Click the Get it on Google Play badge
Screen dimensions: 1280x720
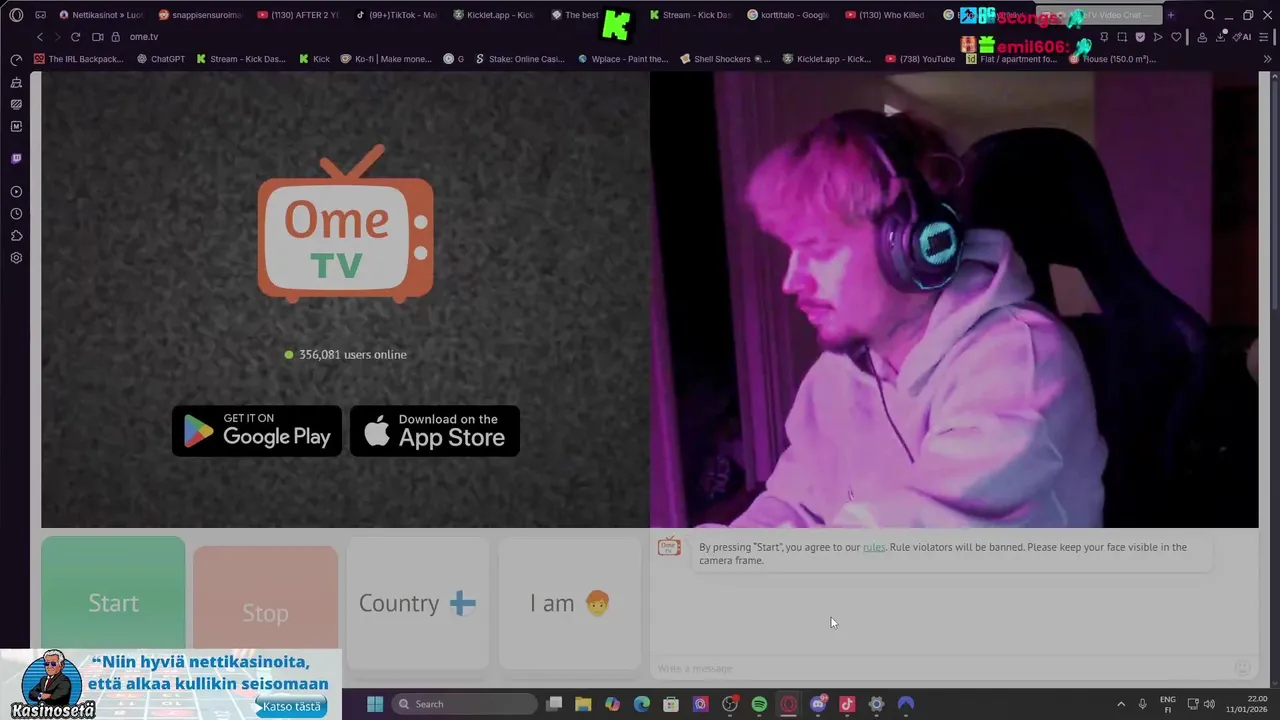257,431
